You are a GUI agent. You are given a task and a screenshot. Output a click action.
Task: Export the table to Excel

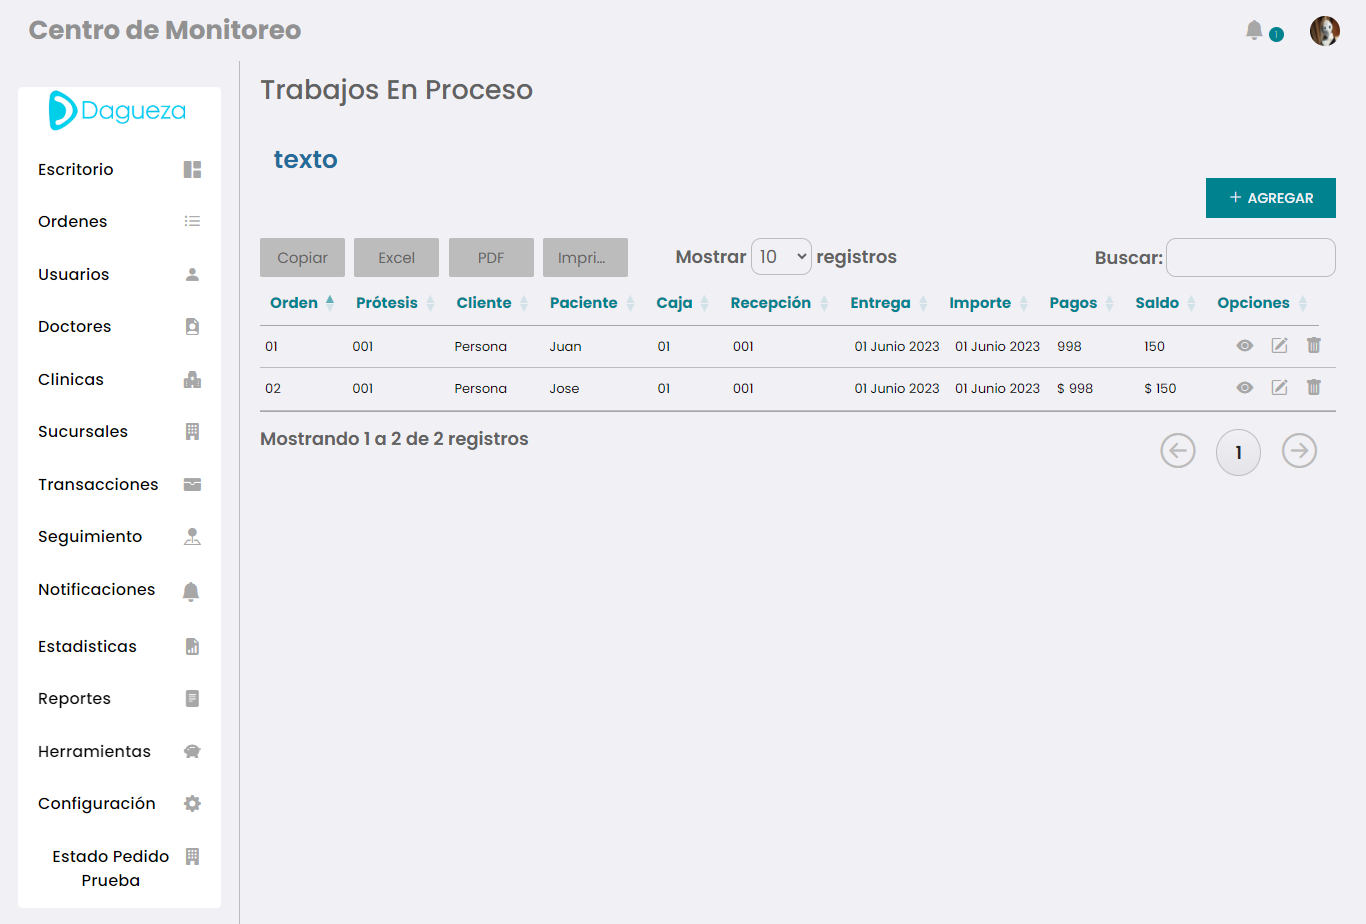tap(396, 257)
